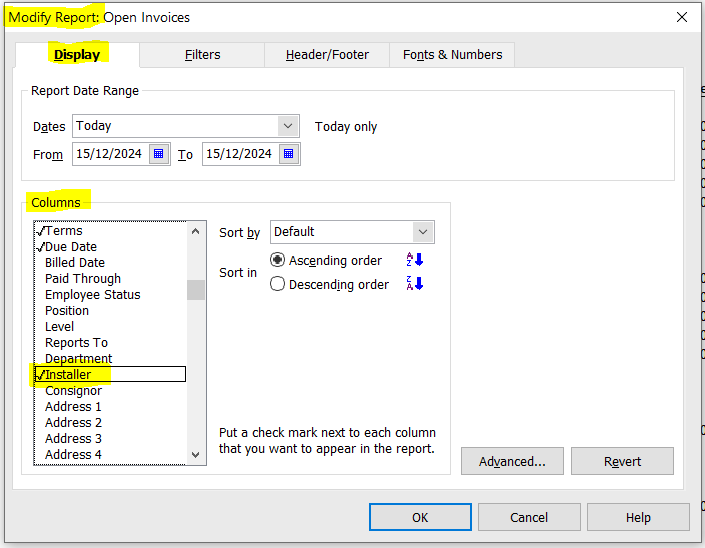Switch to the Filters tab
The height and width of the screenshot is (548, 705).
click(202, 55)
